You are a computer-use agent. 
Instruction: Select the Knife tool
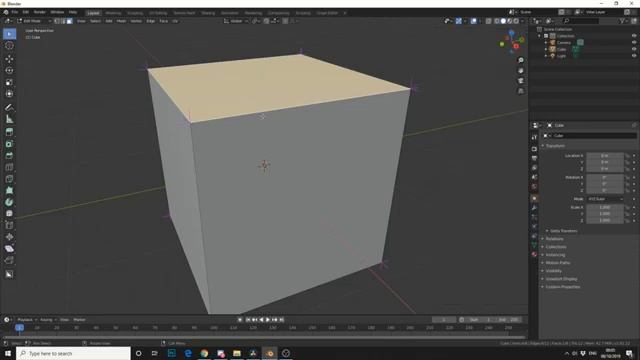(x=9, y=179)
